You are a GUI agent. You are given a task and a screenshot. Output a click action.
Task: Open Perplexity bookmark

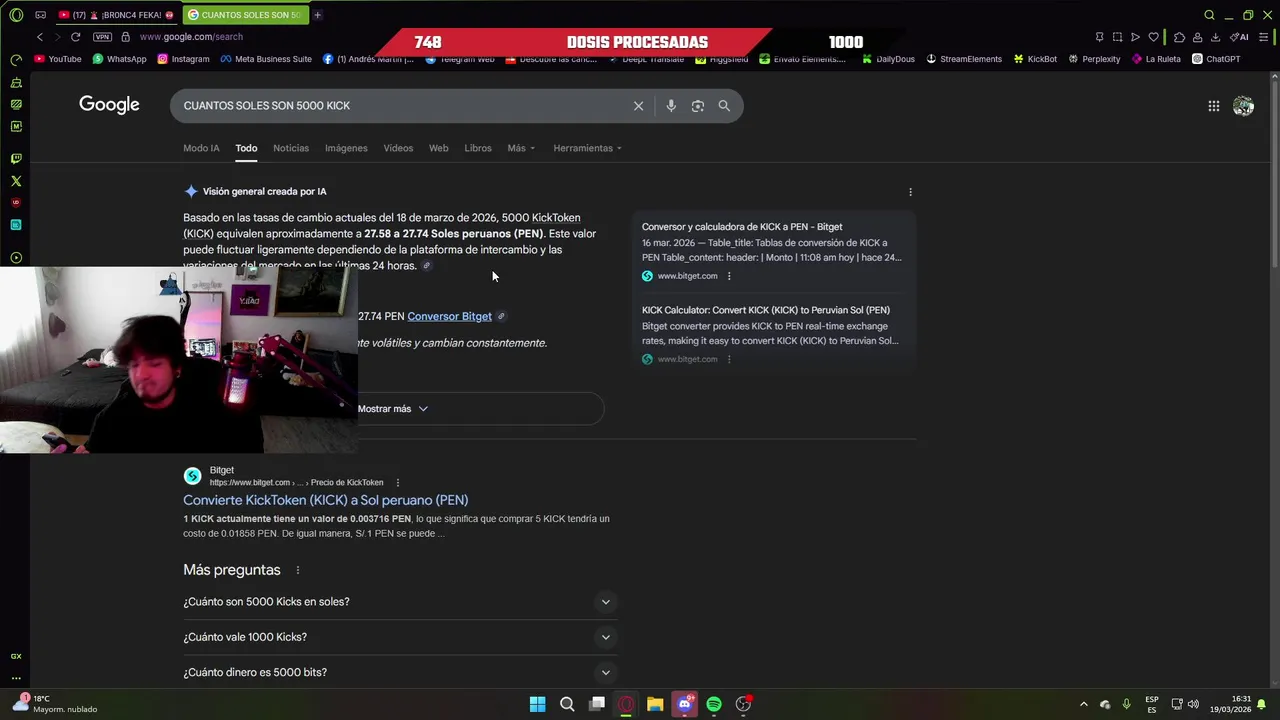pos(1094,59)
